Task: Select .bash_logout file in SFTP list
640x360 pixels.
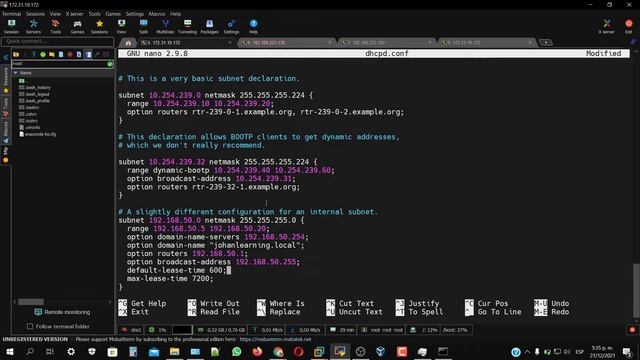Action: point(34,94)
